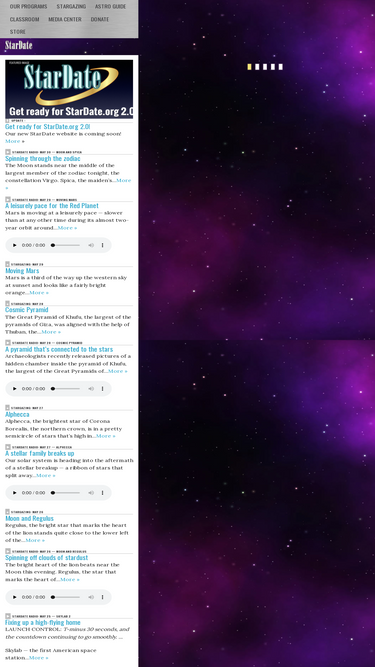This screenshot has height=667, width=375.
Task: Open article Spinning through the zodiac
Action: pyautogui.click(x=43, y=158)
